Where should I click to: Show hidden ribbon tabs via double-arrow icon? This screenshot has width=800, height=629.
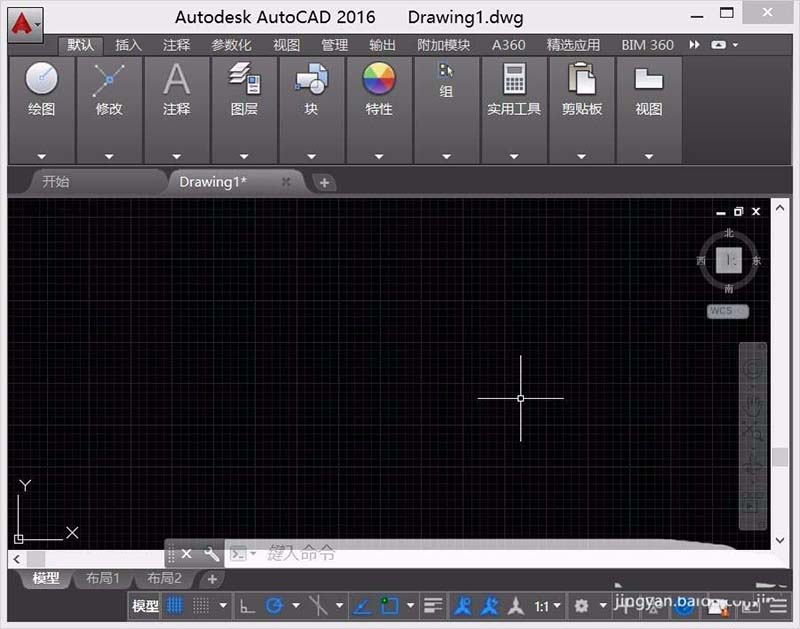[694, 45]
